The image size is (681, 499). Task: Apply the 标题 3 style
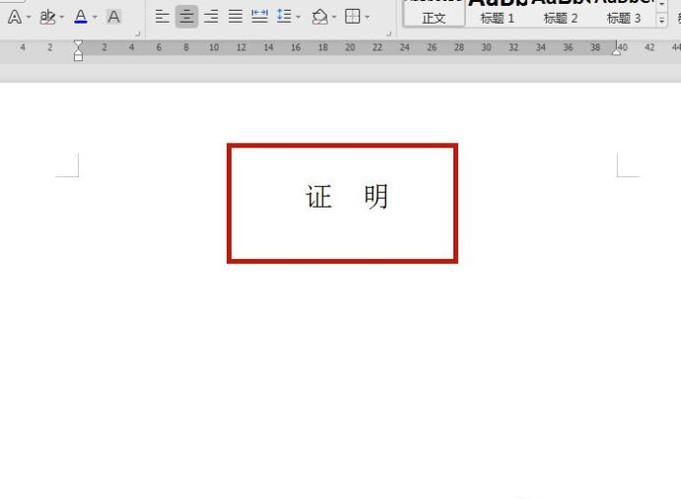624,13
